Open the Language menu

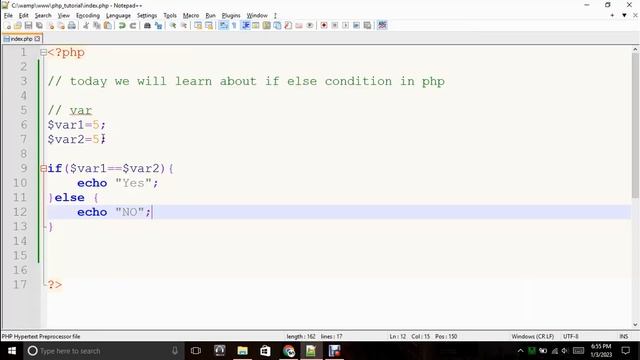(x=118, y=16)
